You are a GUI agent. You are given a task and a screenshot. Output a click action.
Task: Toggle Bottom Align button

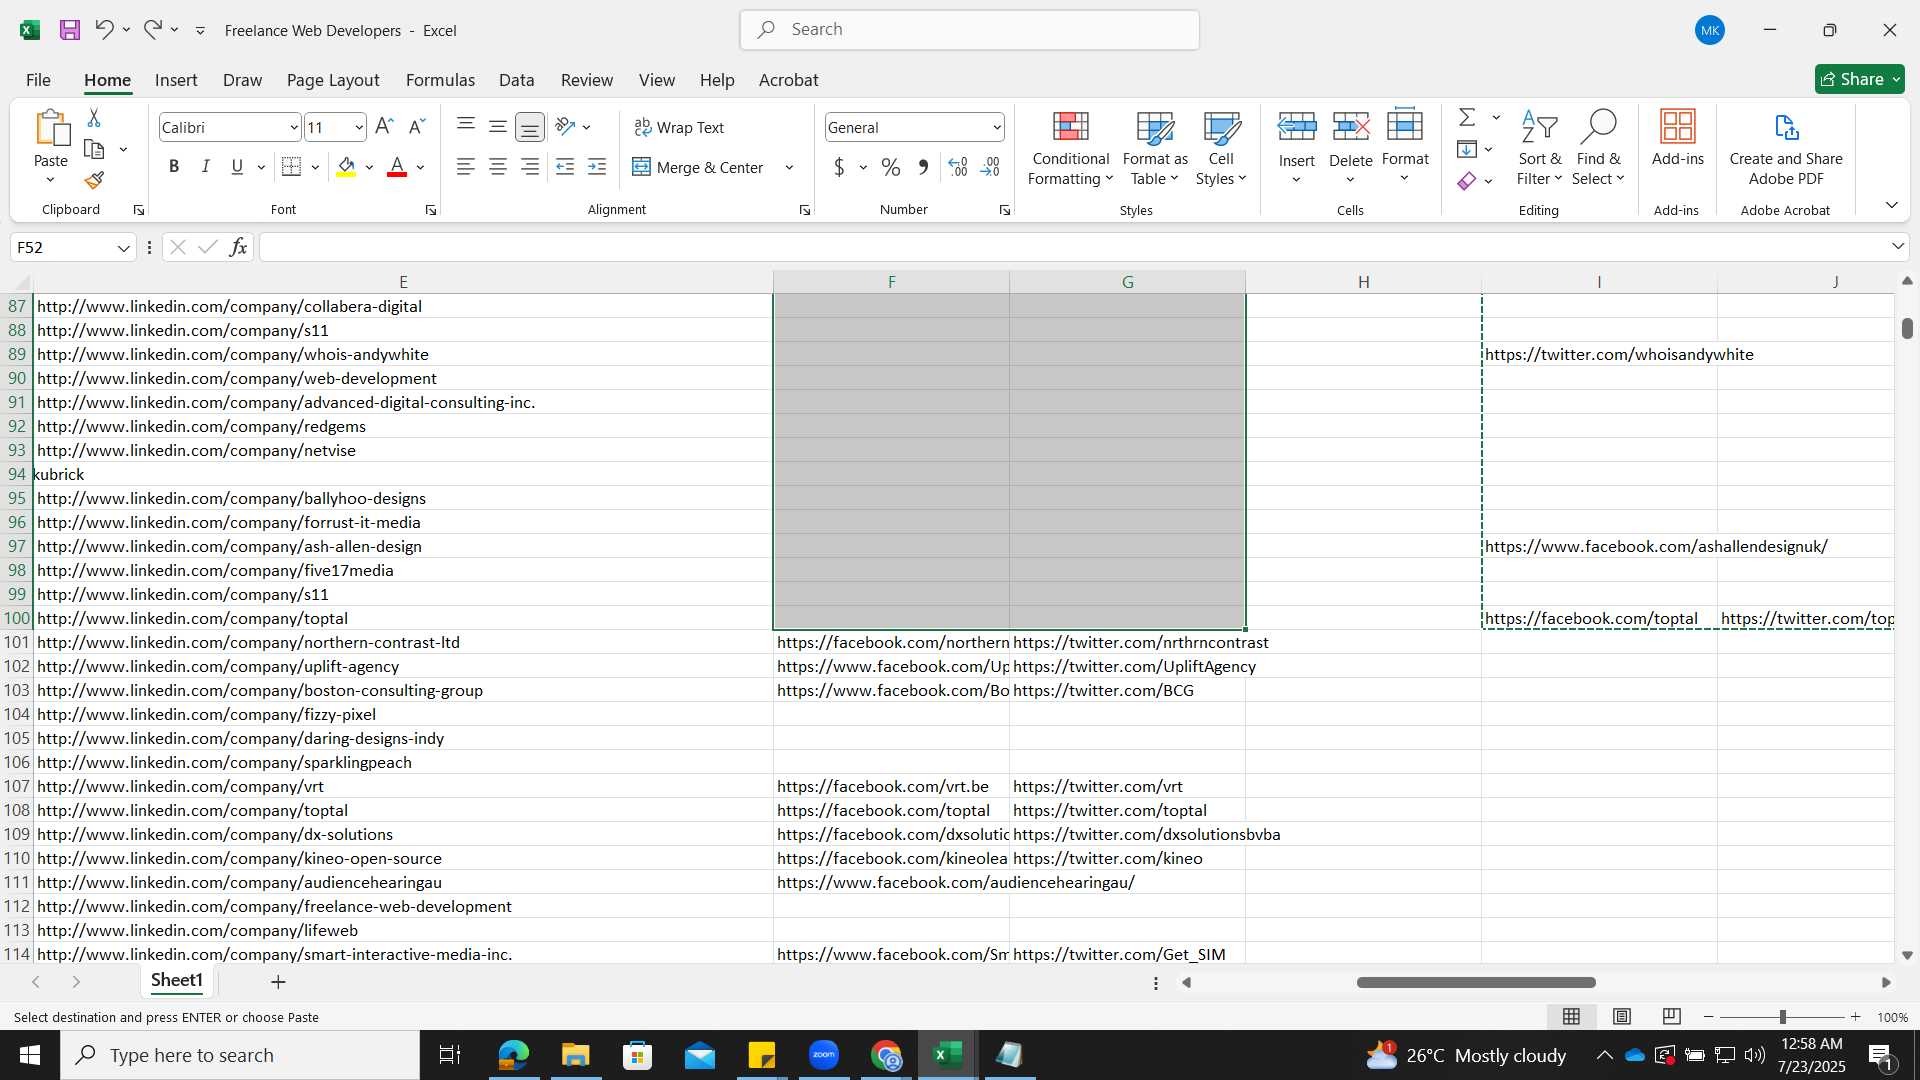click(x=530, y=127)
